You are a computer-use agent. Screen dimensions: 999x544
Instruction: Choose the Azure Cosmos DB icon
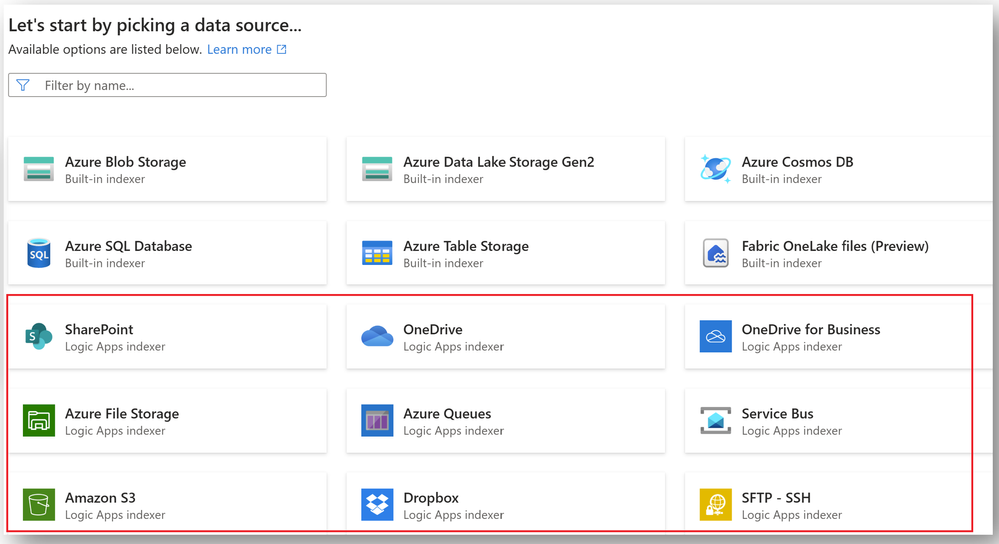[715, 169]
